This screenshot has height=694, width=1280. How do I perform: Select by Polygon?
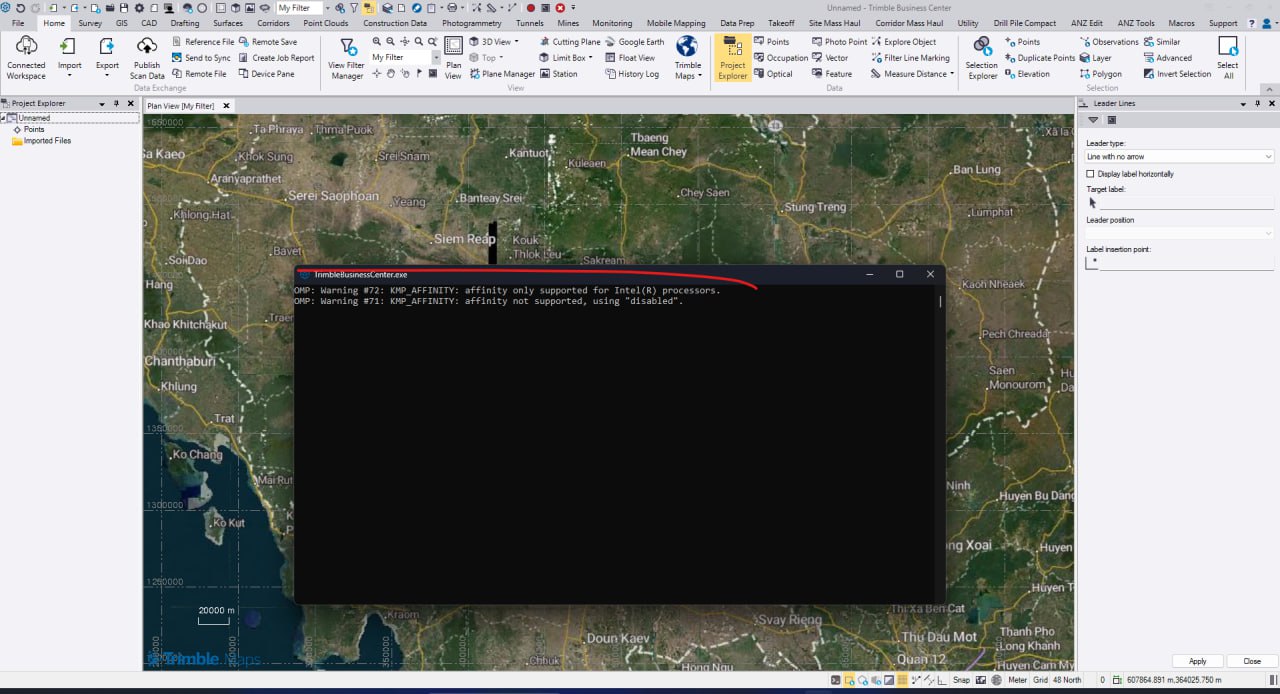pyautogui.click(x=1100, y=74)
